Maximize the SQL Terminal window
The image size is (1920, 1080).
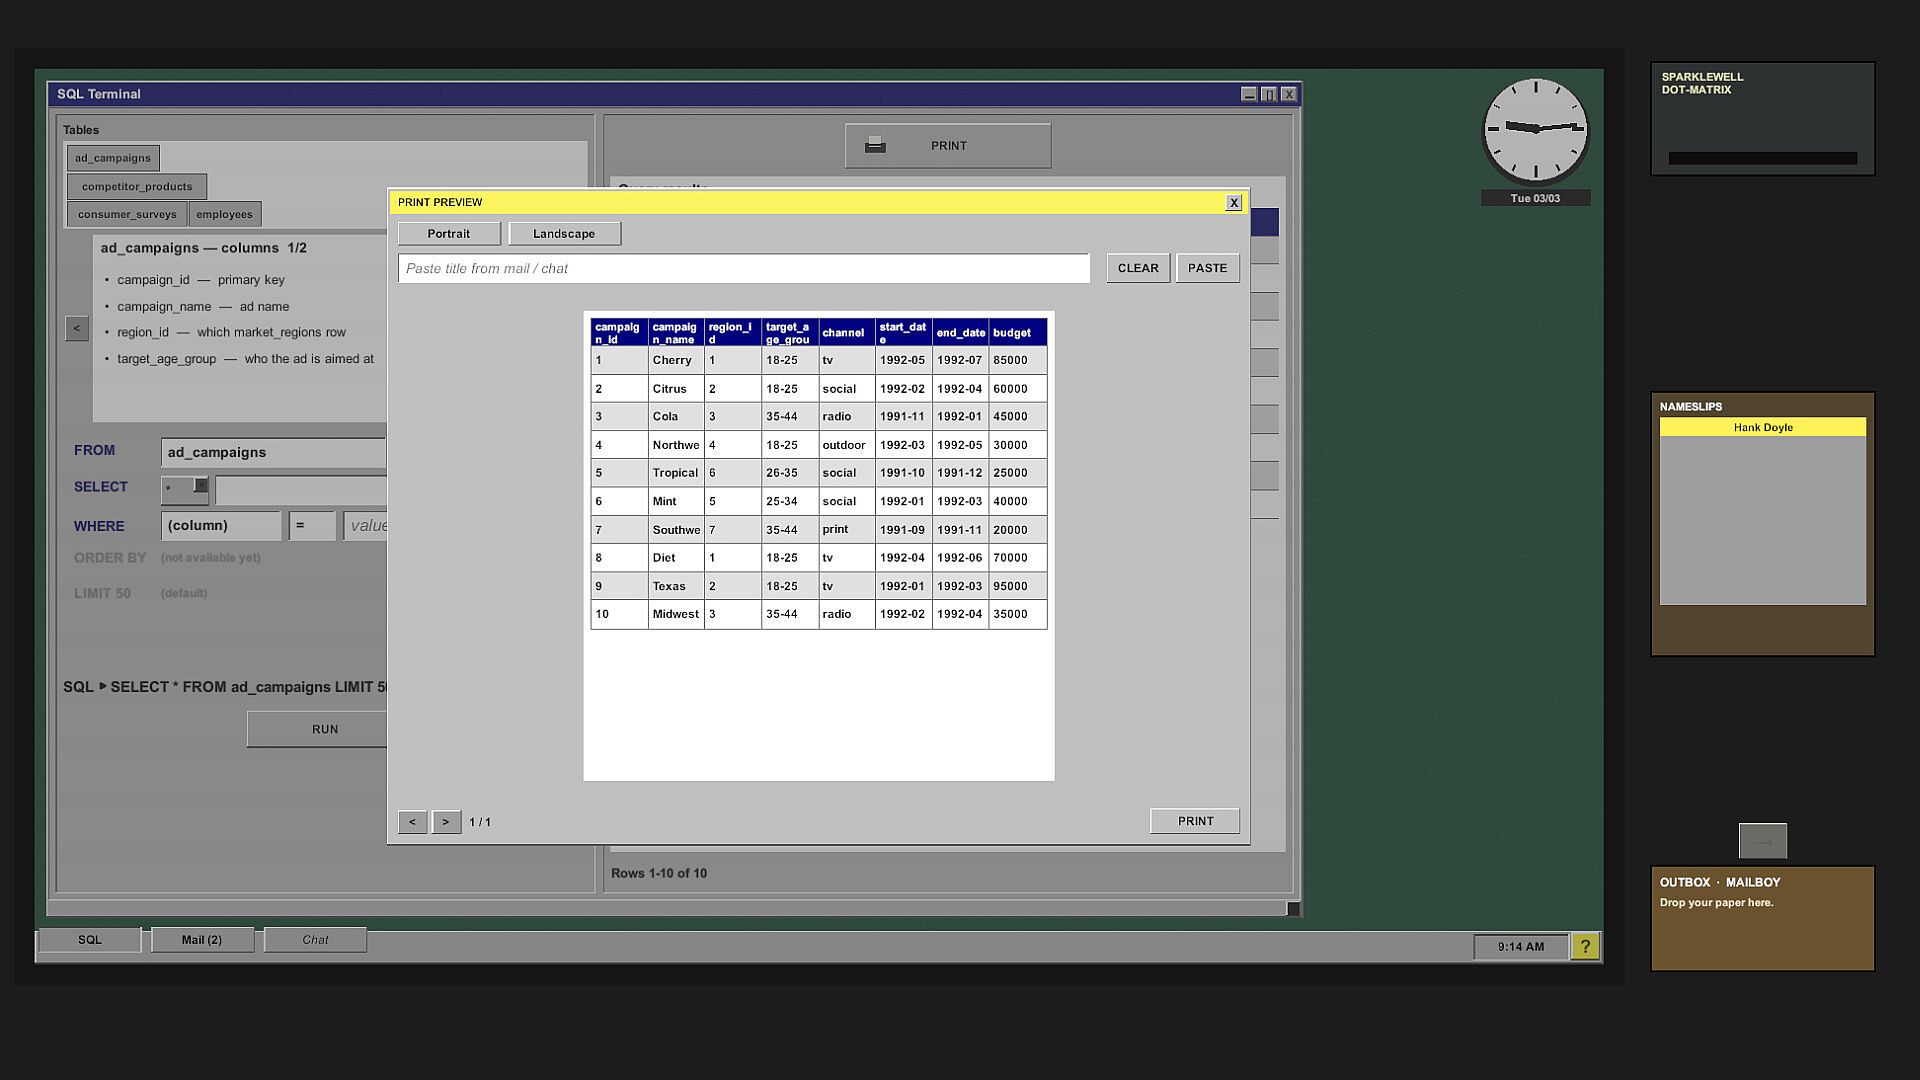(1268, 94)
